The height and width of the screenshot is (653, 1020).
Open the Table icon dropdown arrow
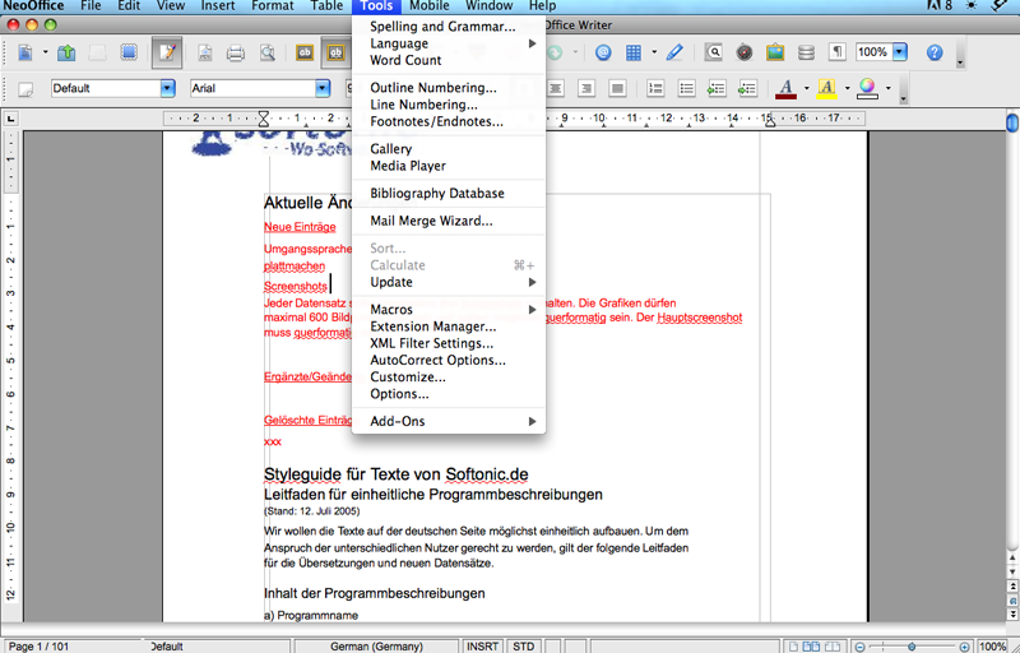(x=654, y=52)
